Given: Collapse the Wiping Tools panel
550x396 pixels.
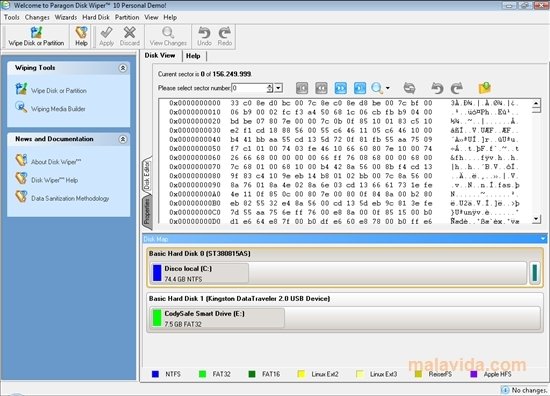Looking at the screenshot, I should pos(122,68).
